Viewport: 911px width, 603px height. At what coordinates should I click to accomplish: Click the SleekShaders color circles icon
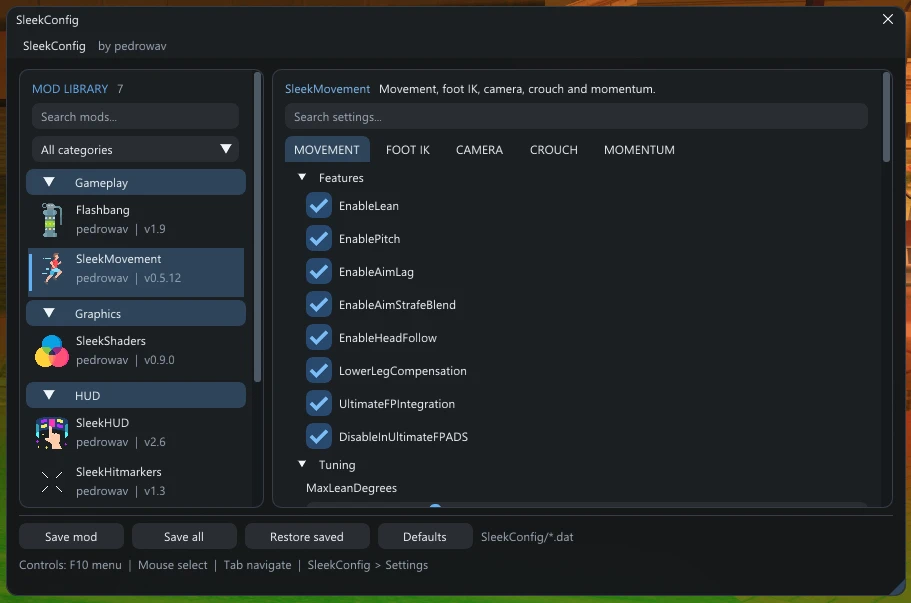(52, 351)
